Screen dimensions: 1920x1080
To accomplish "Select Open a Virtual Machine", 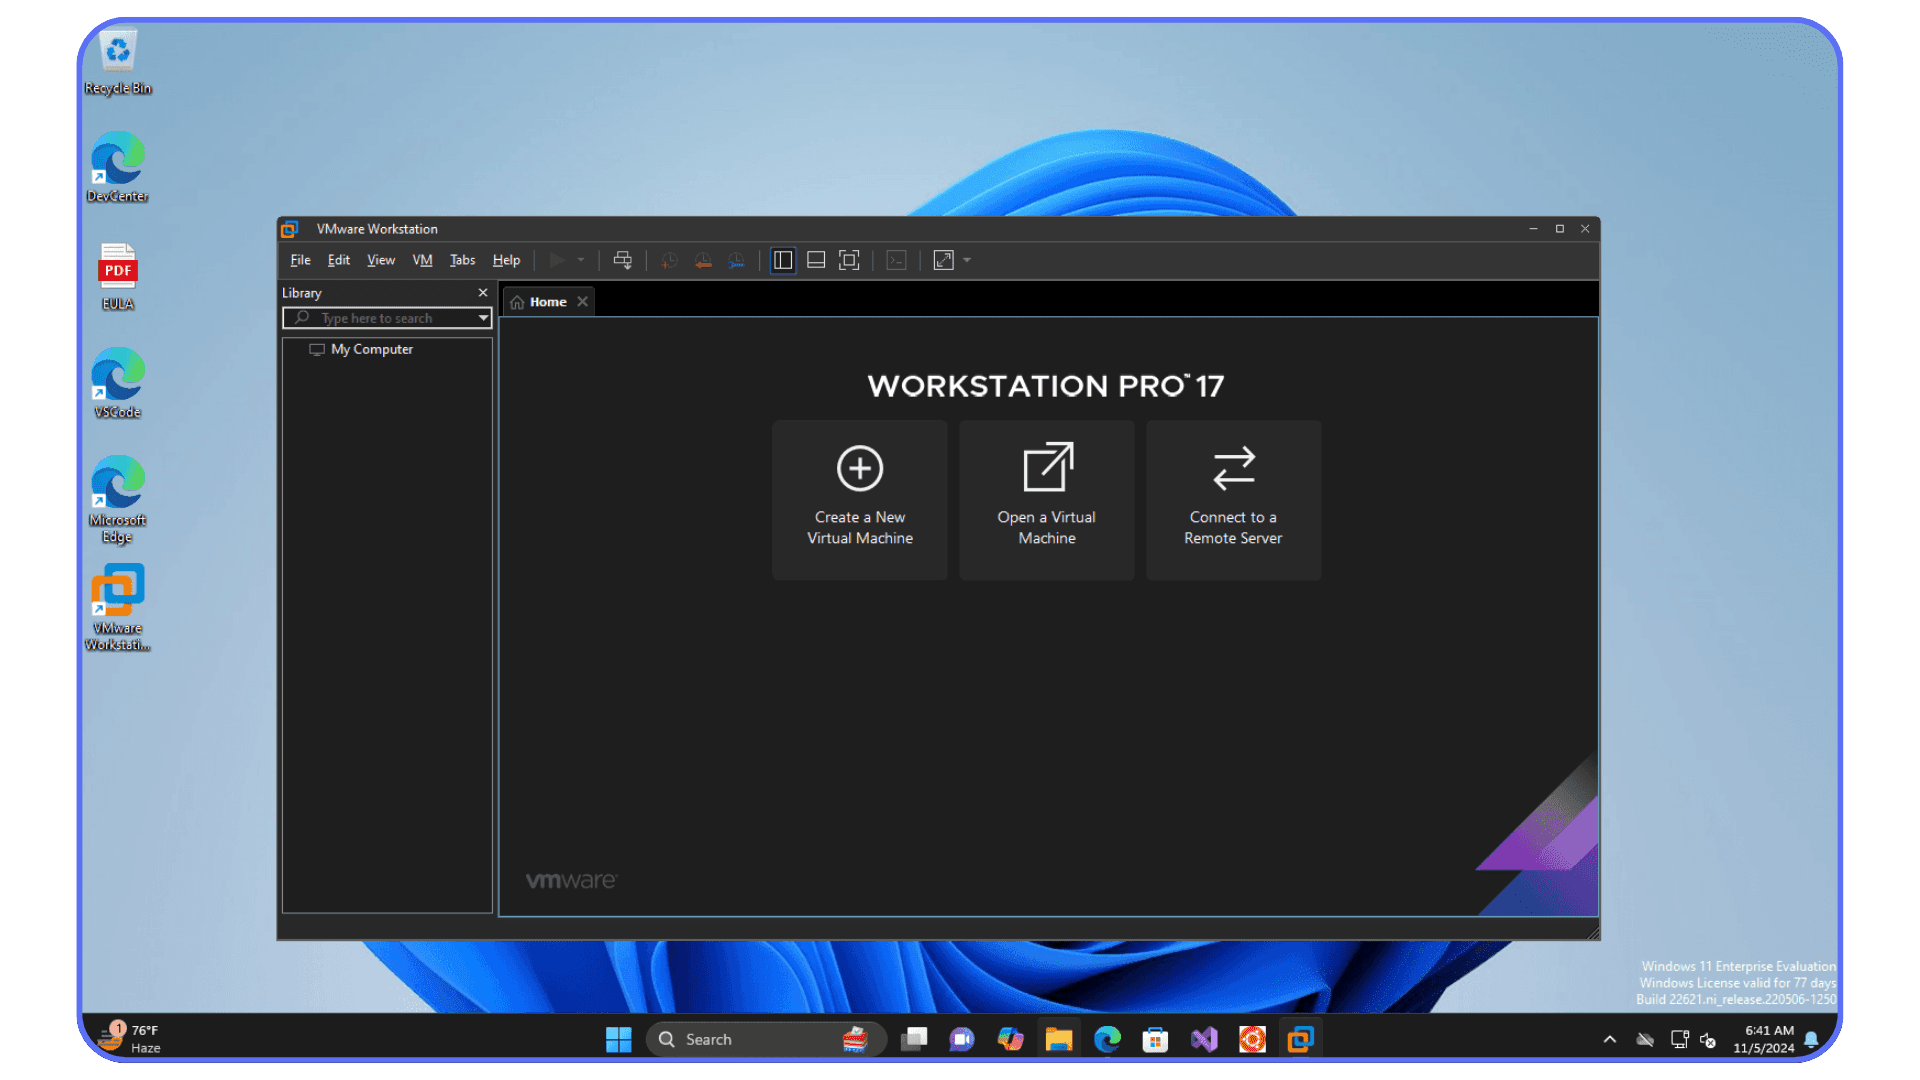I will coord(1046,500).
